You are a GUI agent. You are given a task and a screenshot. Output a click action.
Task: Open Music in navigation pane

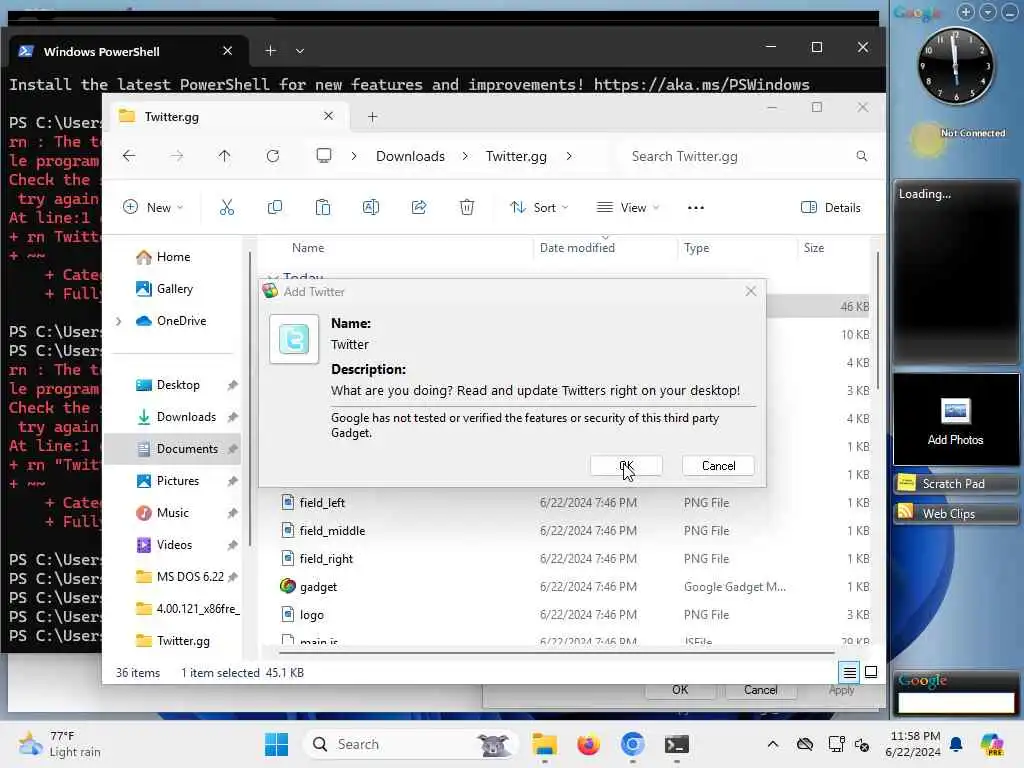point(172,513)
